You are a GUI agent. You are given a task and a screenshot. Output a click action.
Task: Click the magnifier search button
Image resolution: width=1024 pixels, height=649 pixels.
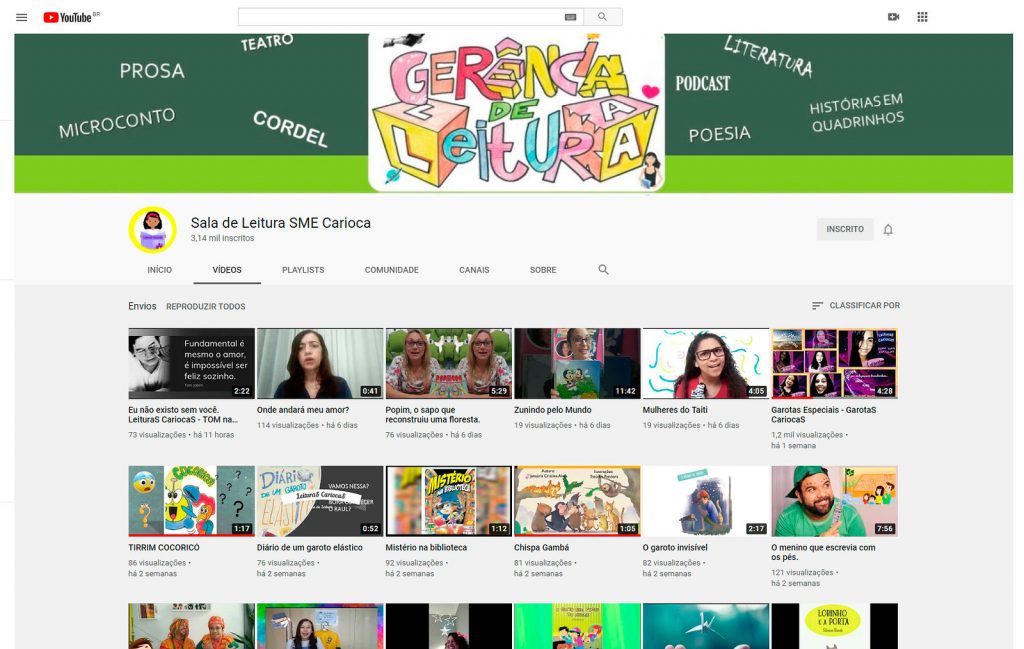(x=602, y=17)
